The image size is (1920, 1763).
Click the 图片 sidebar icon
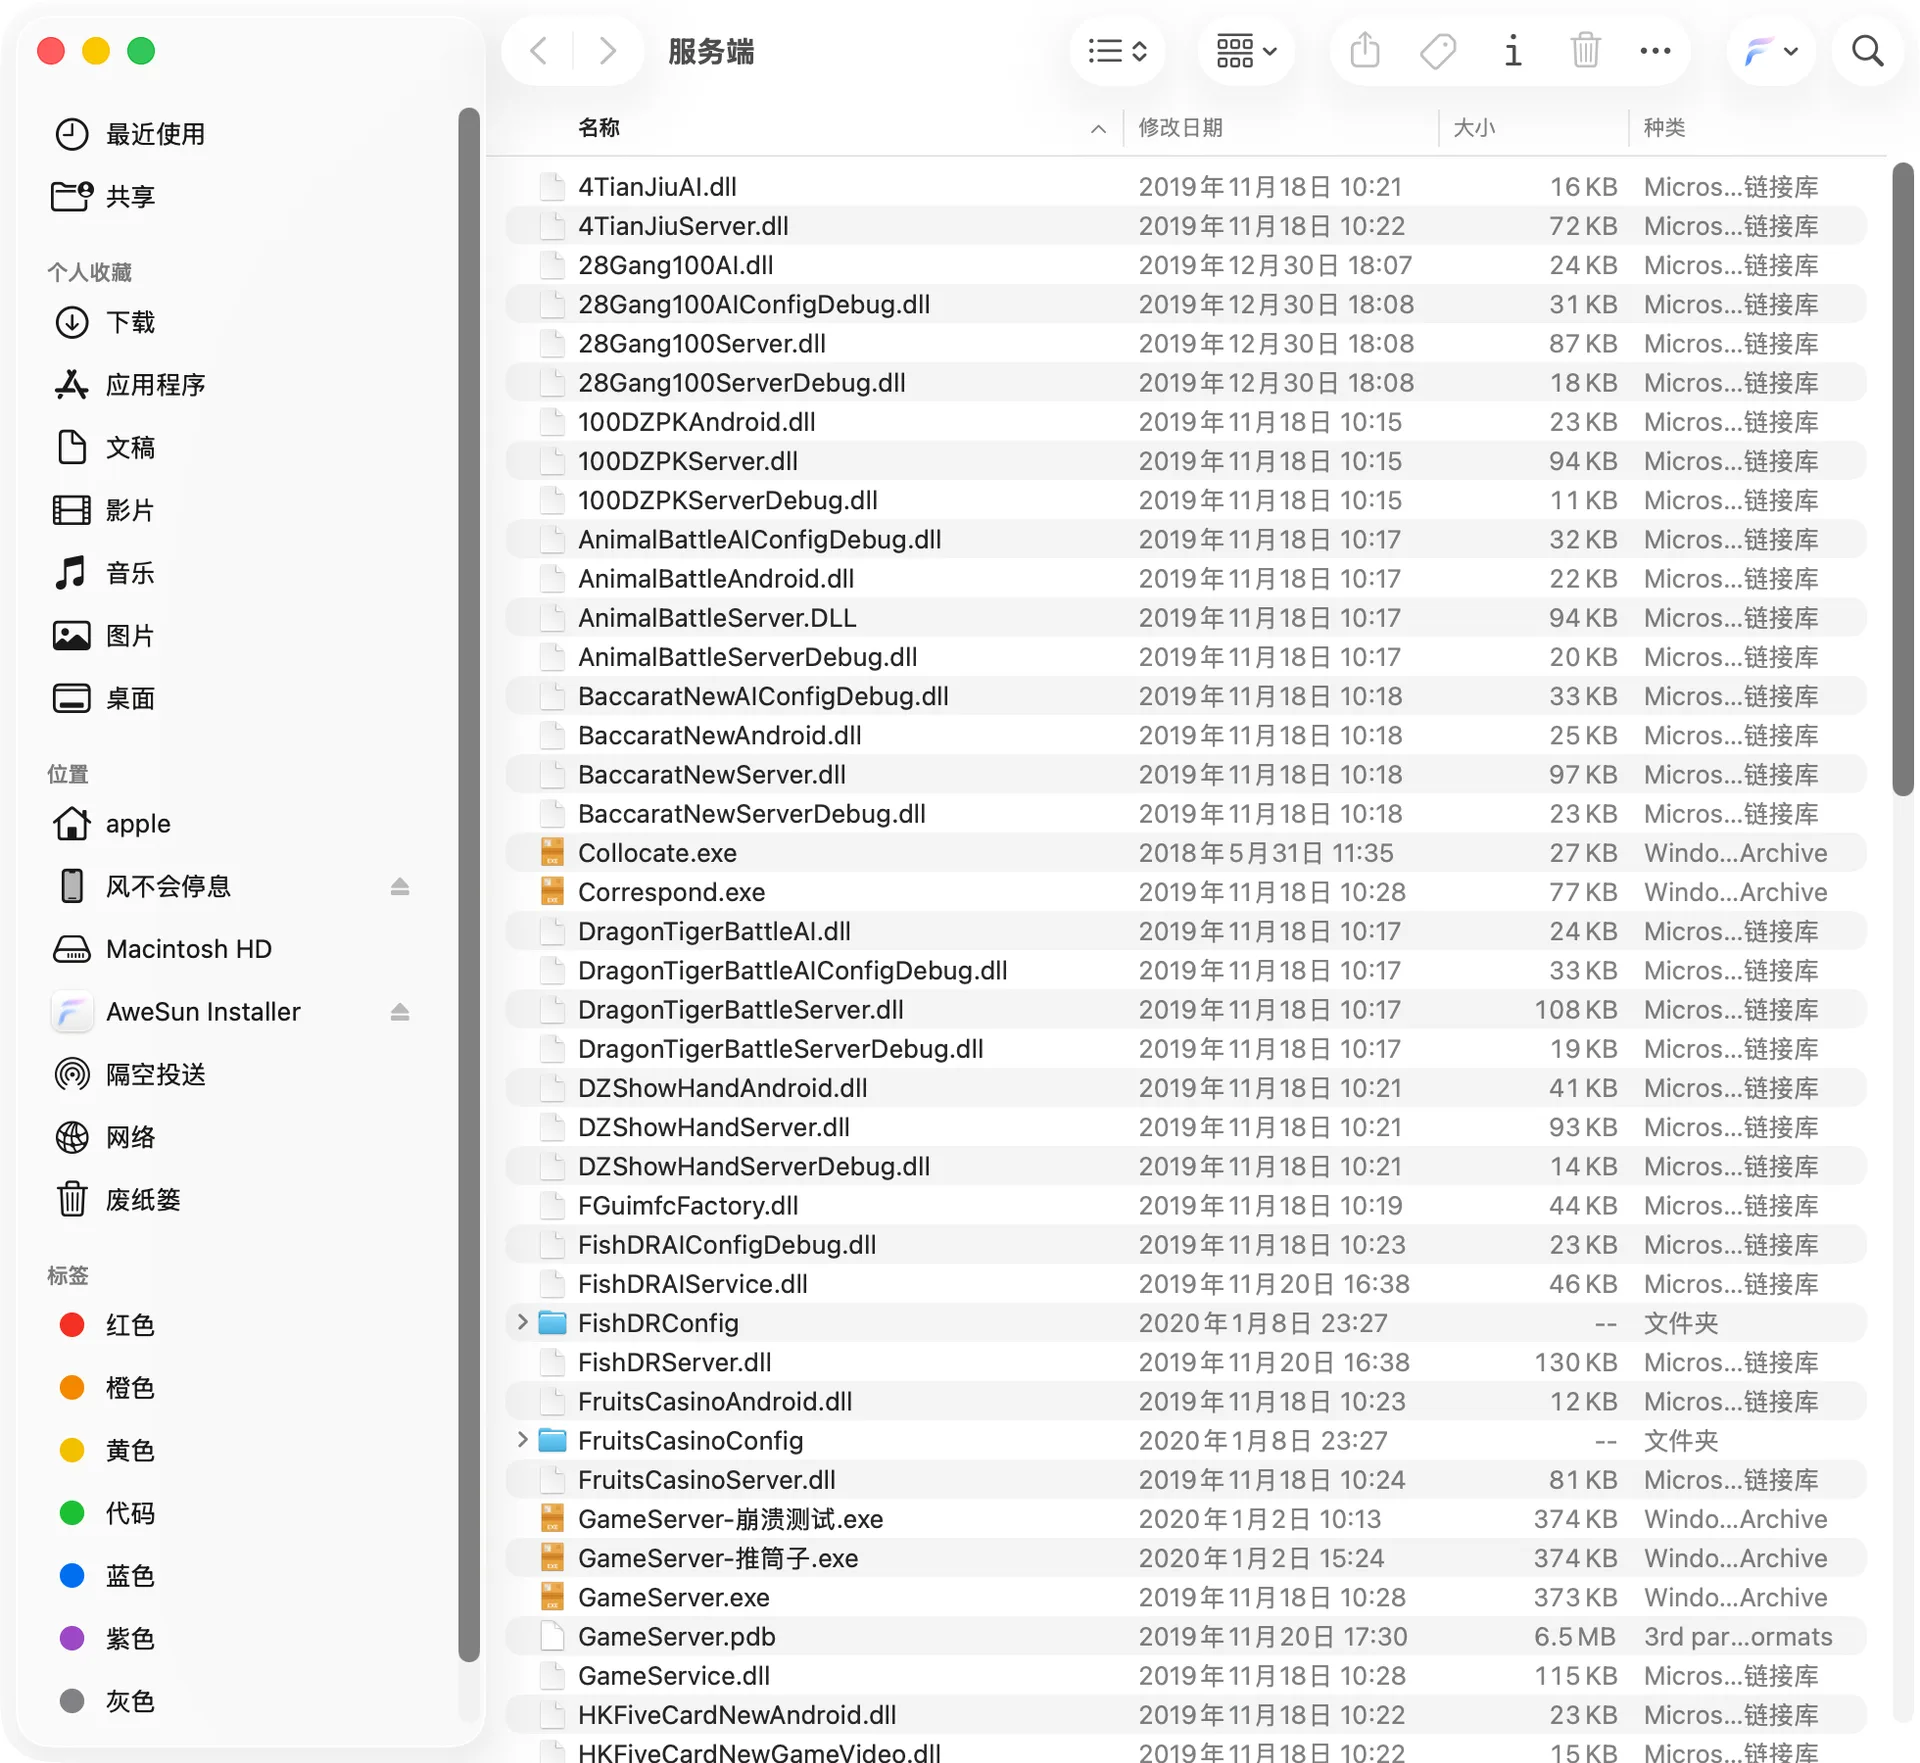(71, 636)
